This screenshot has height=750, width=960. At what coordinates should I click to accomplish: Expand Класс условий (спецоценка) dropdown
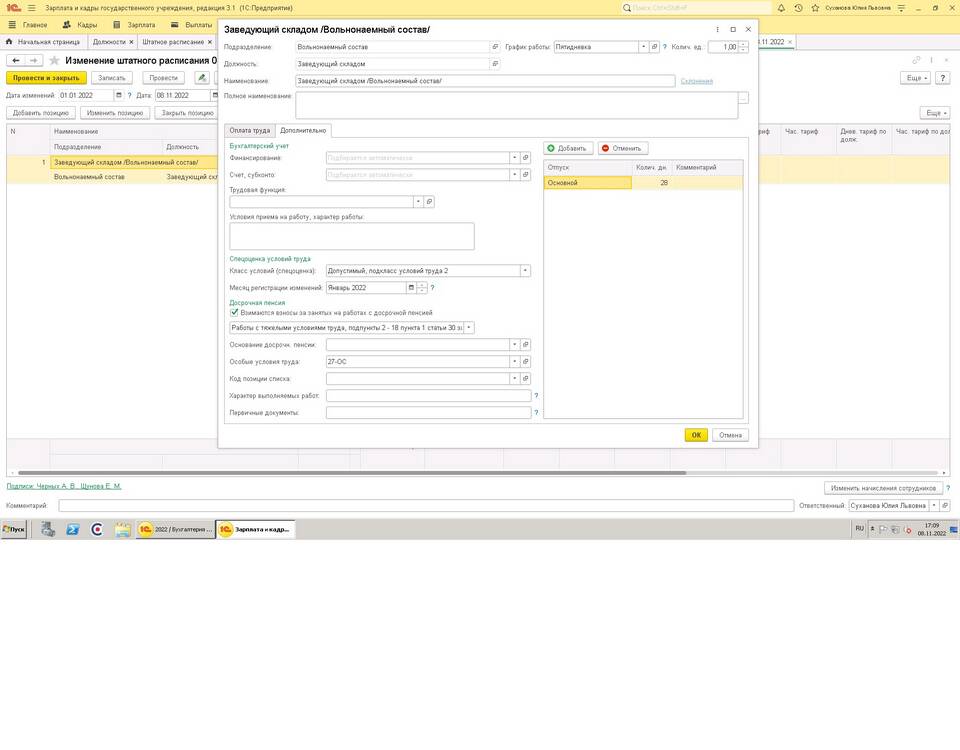point(525,271)
